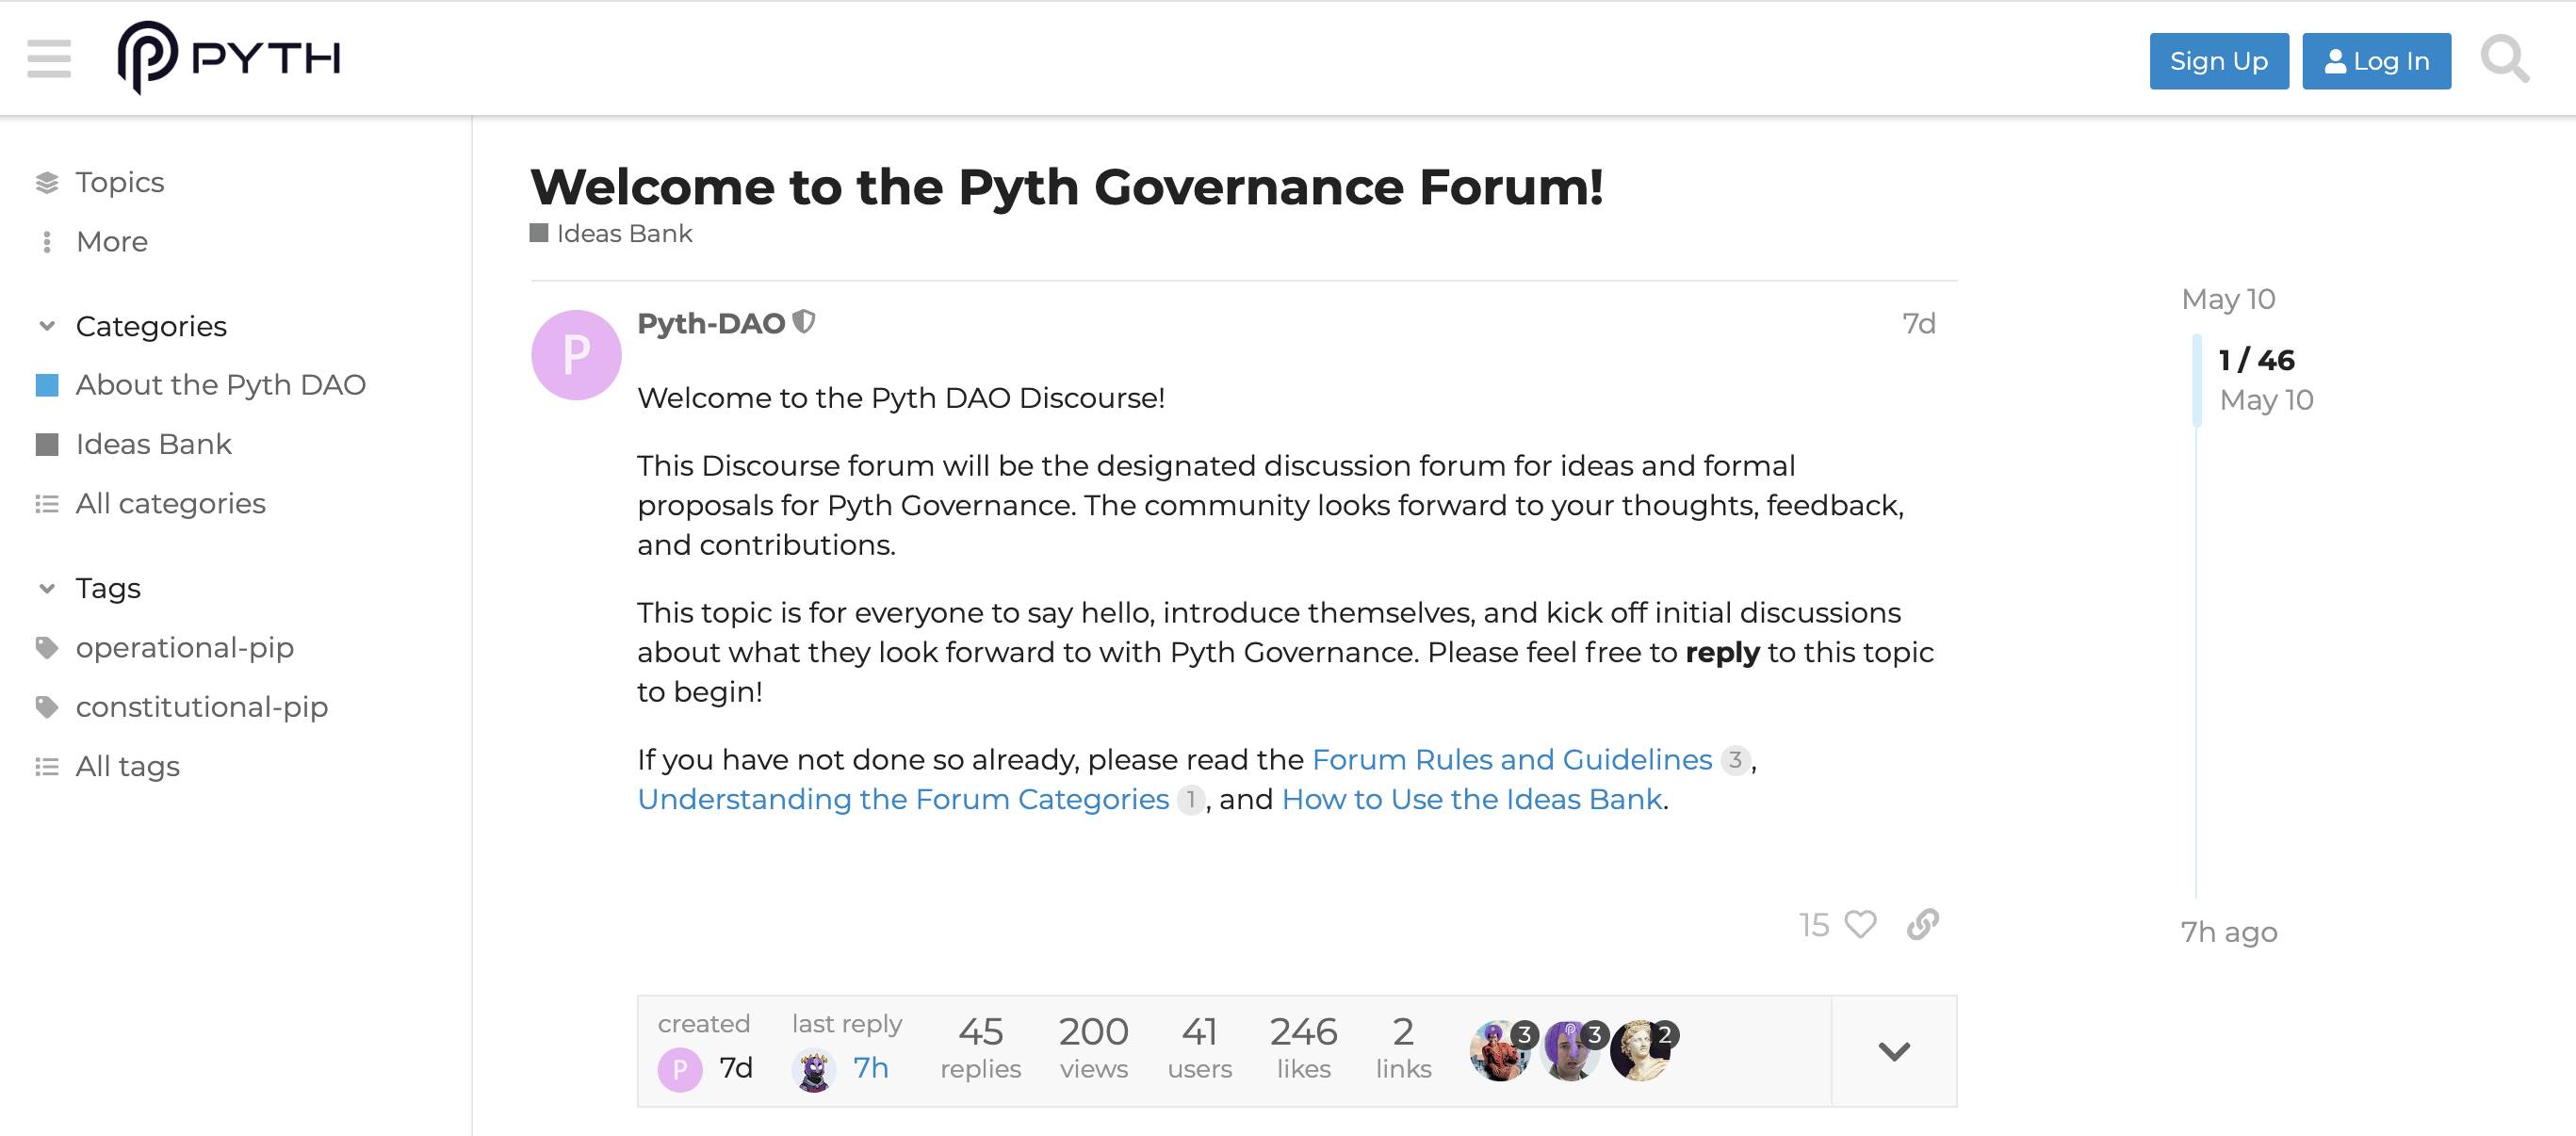Copy post share link icon
The height and width of the screenshot is (1136, 2576).
tap(1922, 924)
